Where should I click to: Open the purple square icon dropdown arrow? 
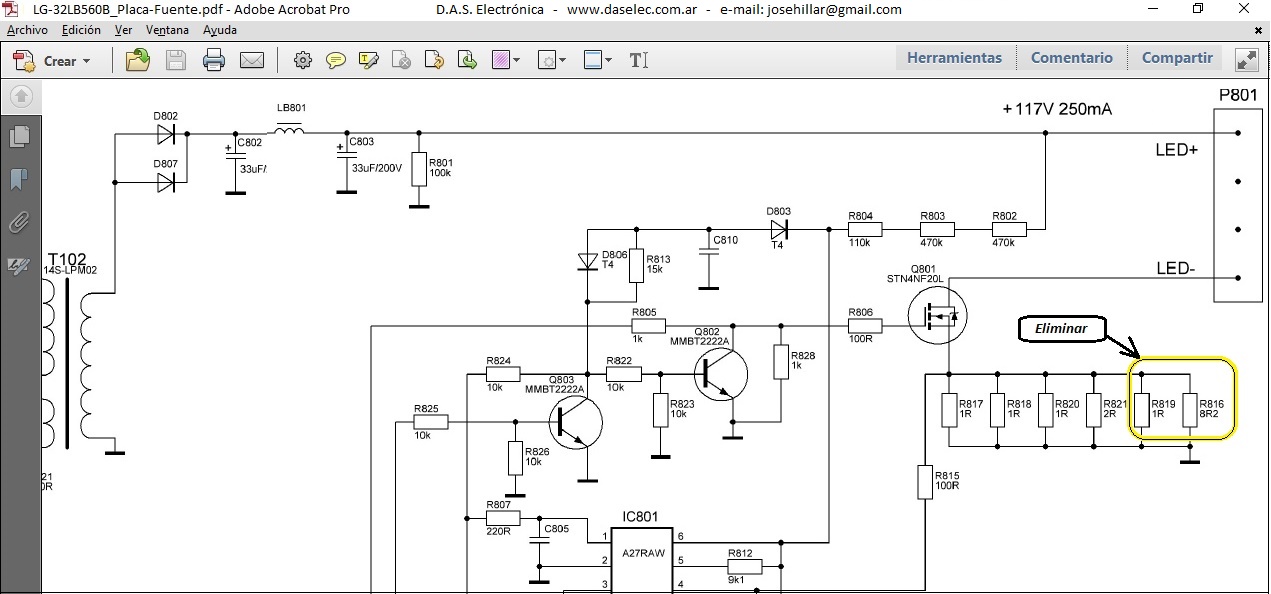[517, 61]
